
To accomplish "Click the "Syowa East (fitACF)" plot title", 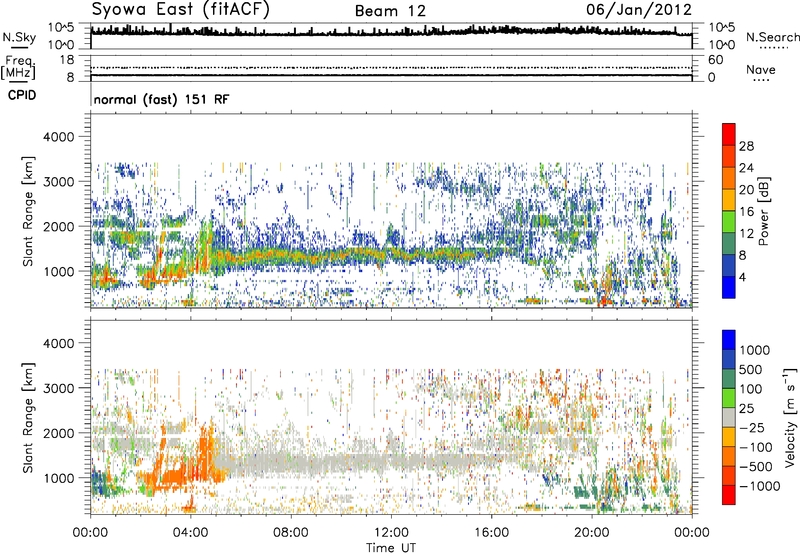I will tap(181, 9).
